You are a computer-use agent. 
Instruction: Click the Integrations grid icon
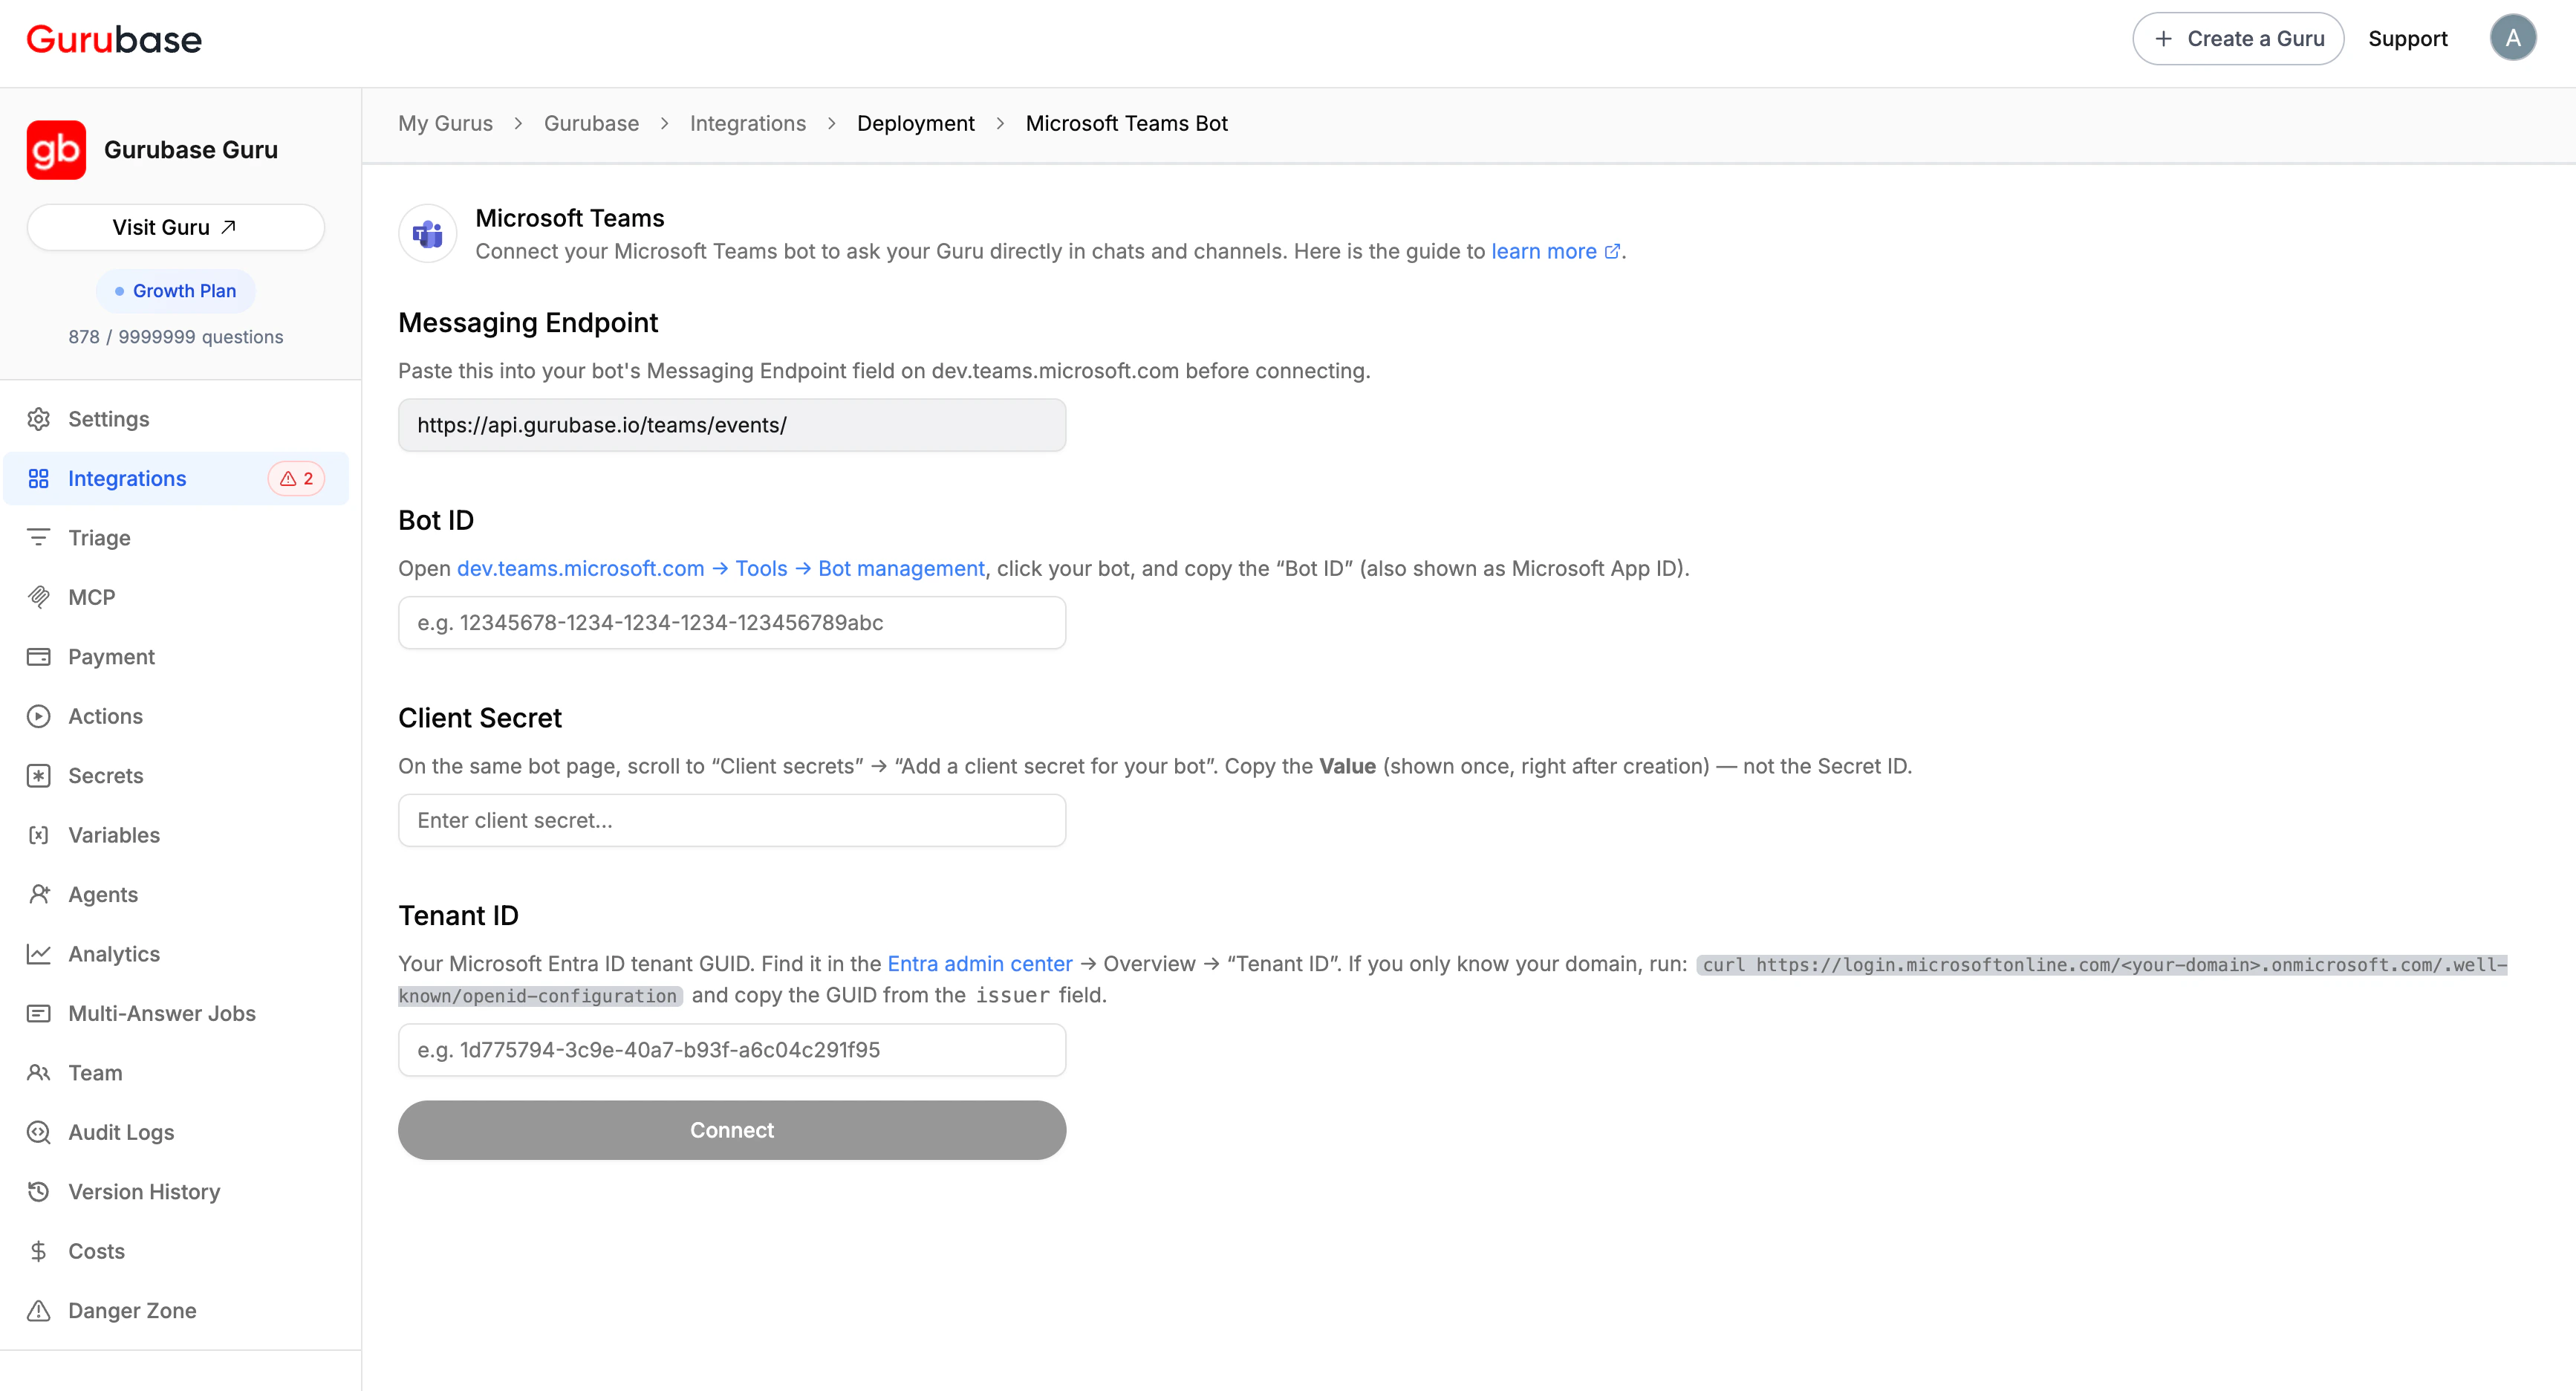[39, 478]
